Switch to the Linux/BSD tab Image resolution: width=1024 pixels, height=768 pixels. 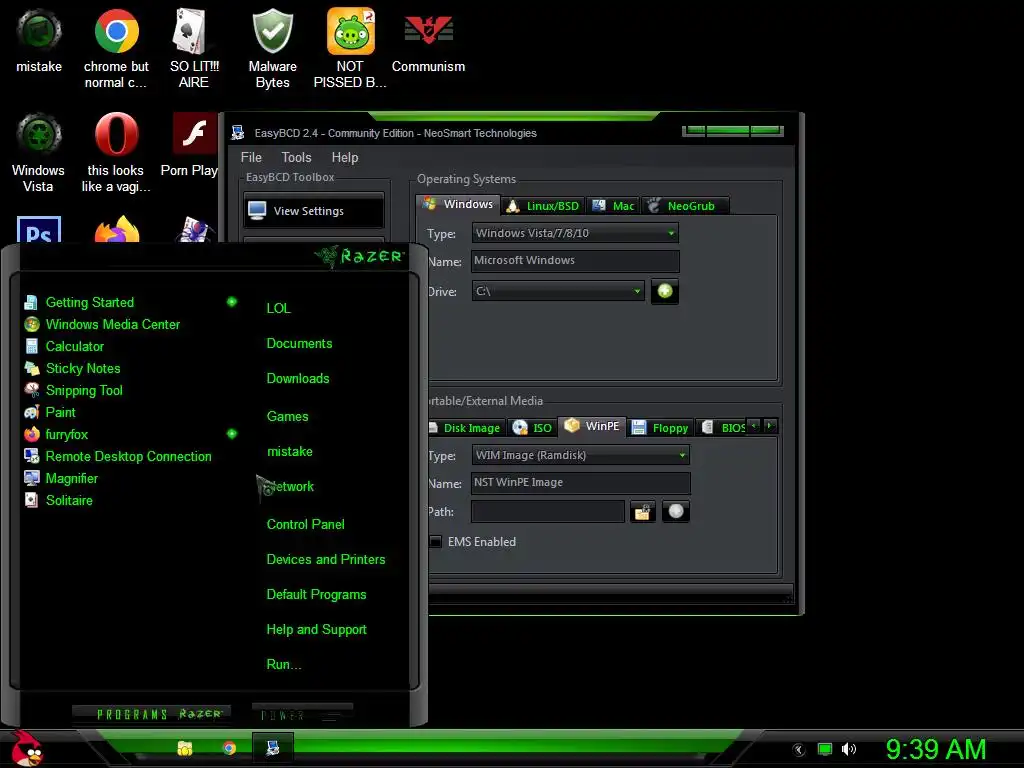tap(543, 206)
